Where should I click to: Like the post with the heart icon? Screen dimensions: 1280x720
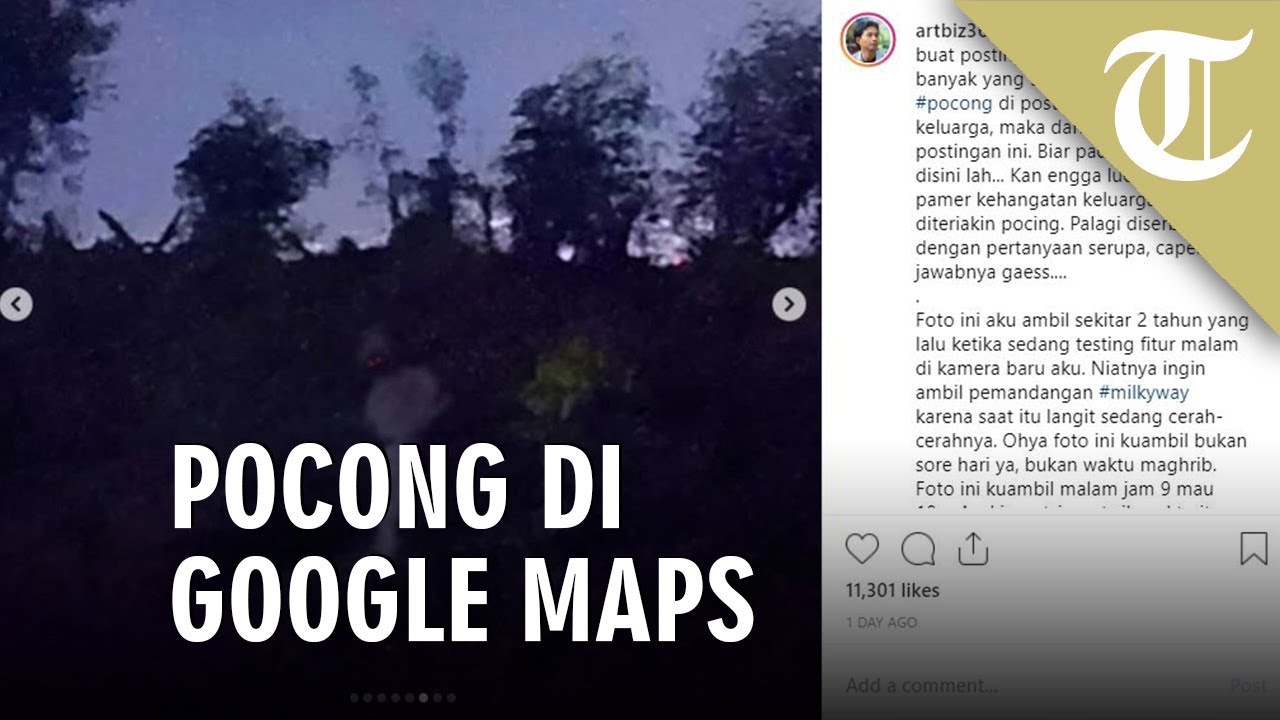(x=862, y=549)
